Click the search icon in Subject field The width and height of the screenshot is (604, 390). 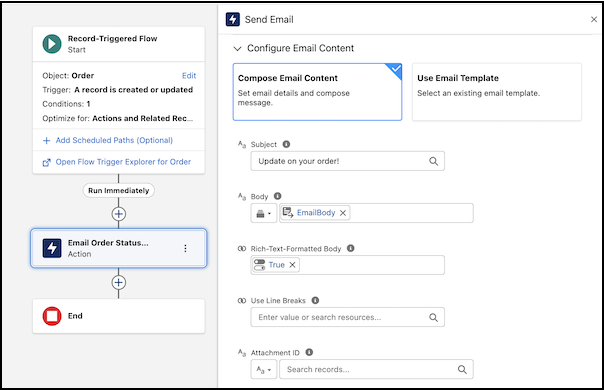click(x=433, y=161)
